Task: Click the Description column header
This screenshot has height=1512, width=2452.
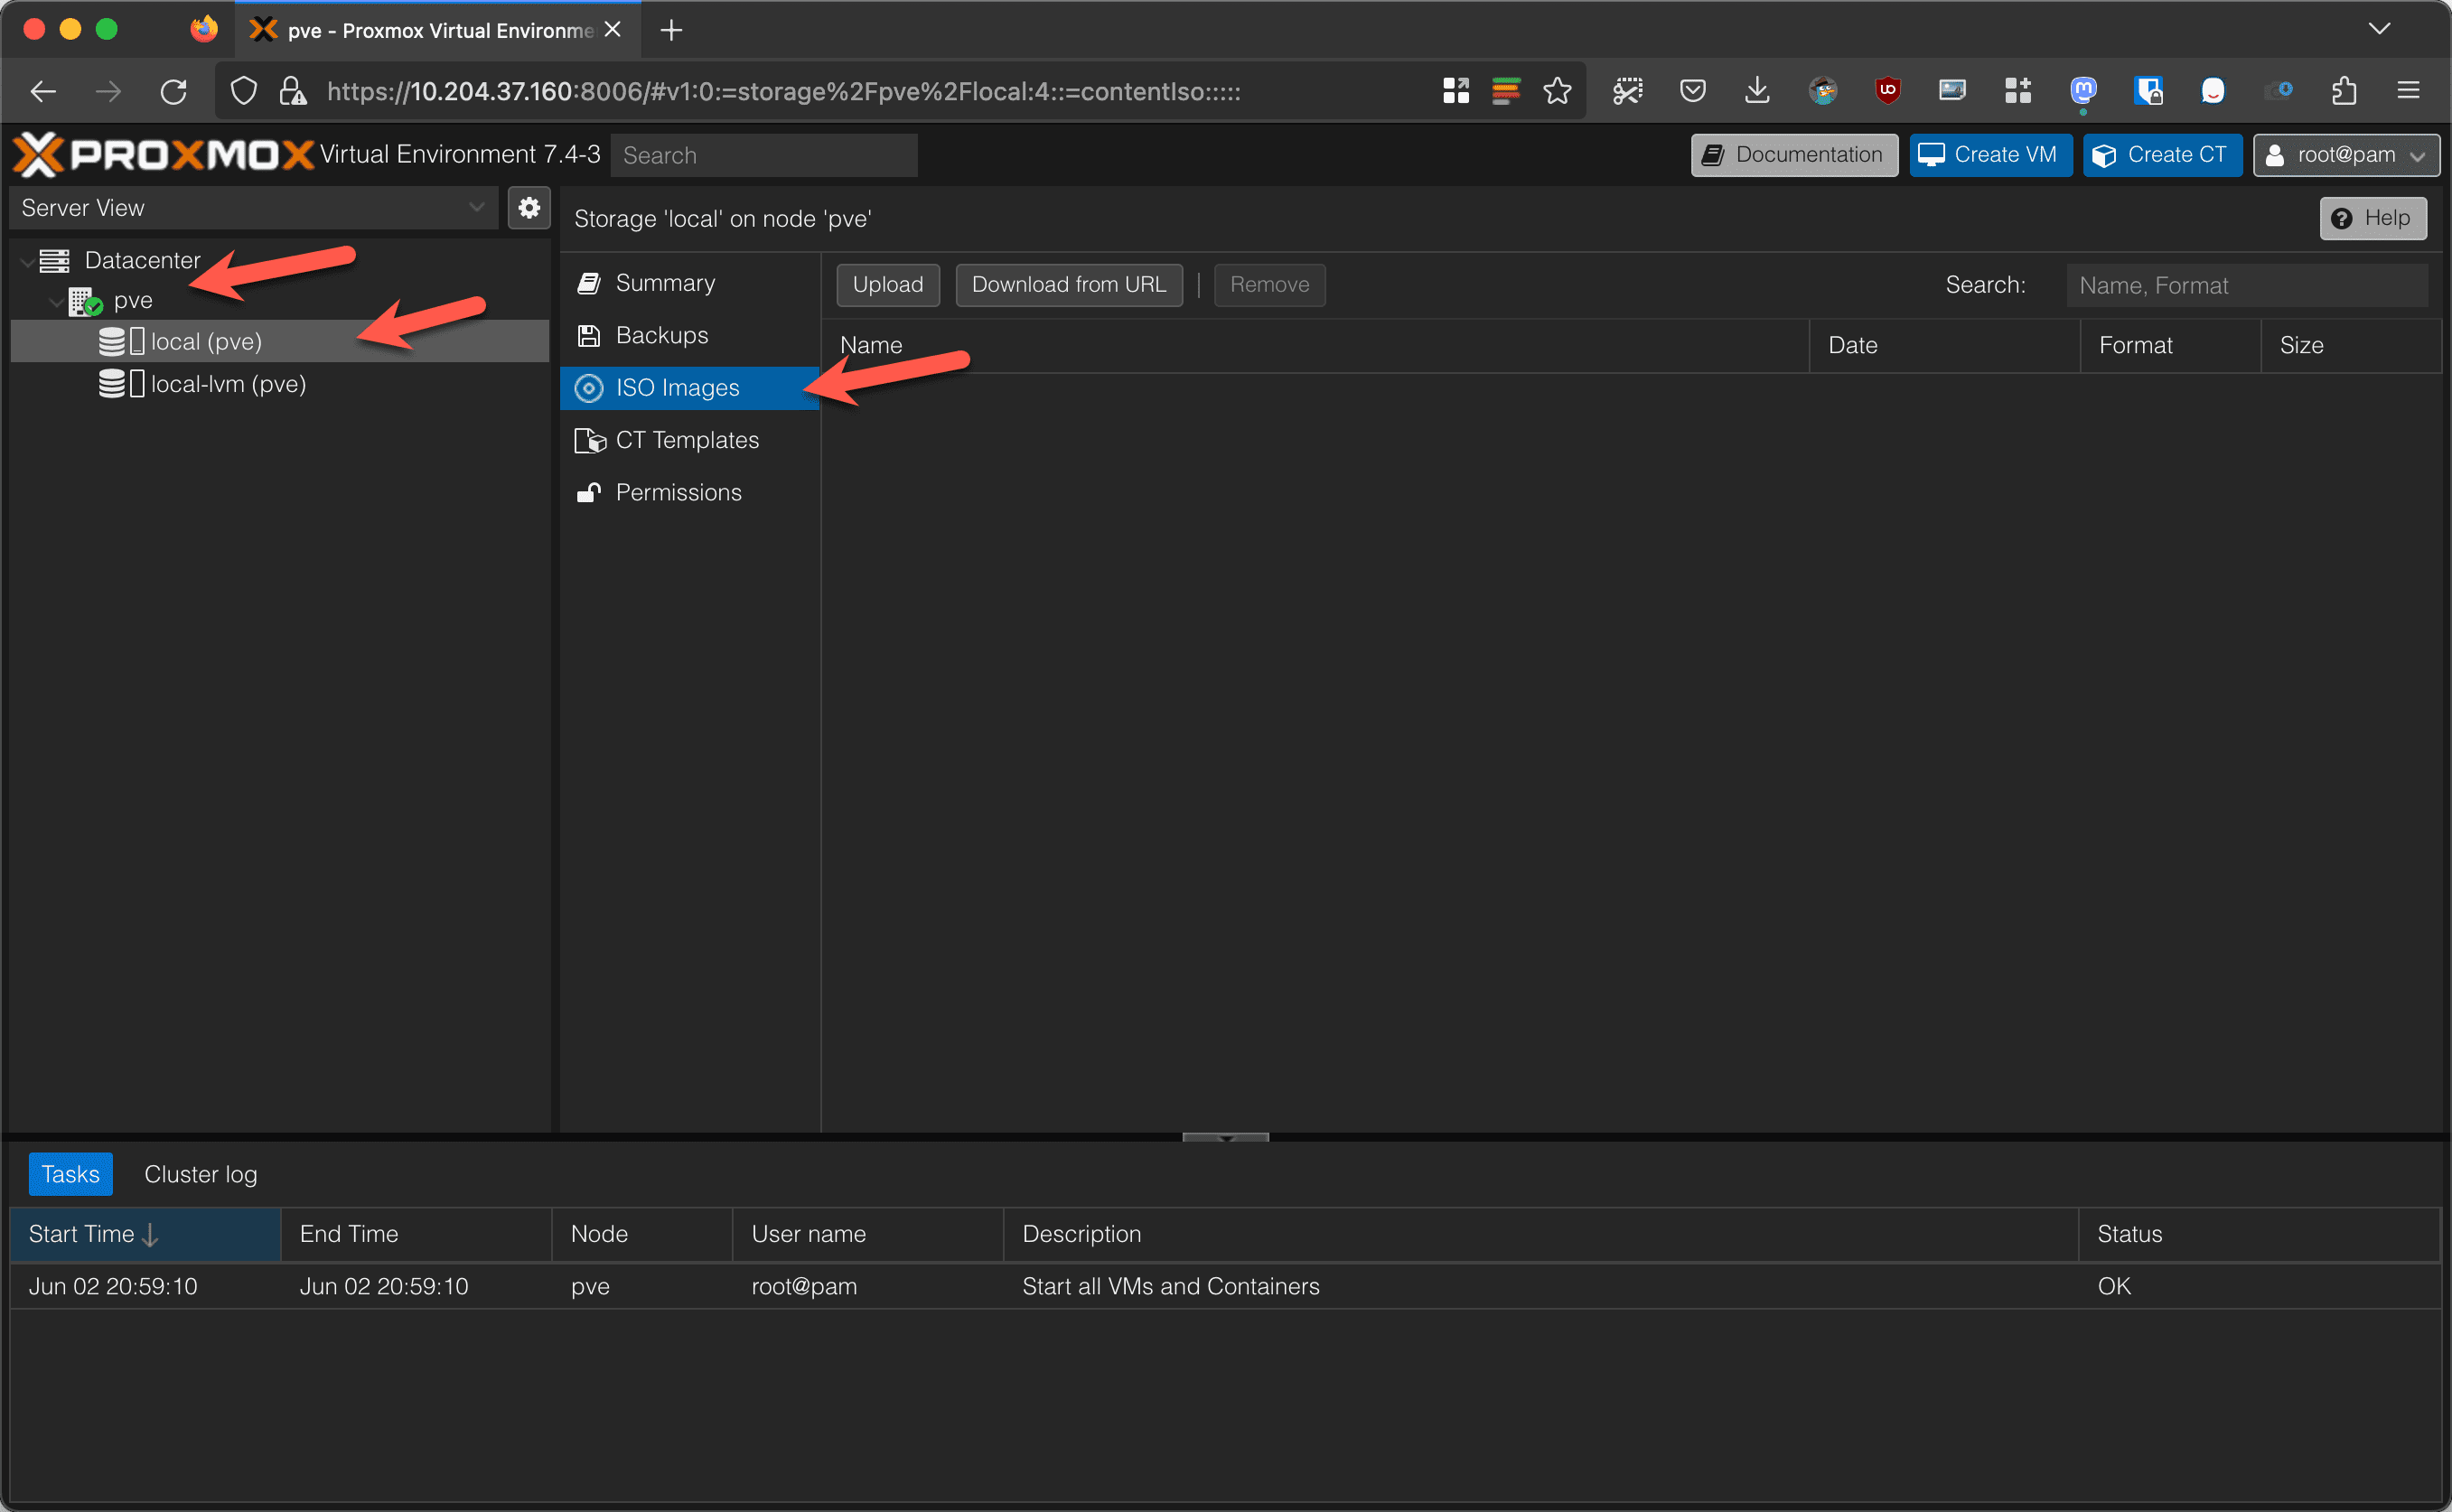Action: [x=1541, y=1234]
